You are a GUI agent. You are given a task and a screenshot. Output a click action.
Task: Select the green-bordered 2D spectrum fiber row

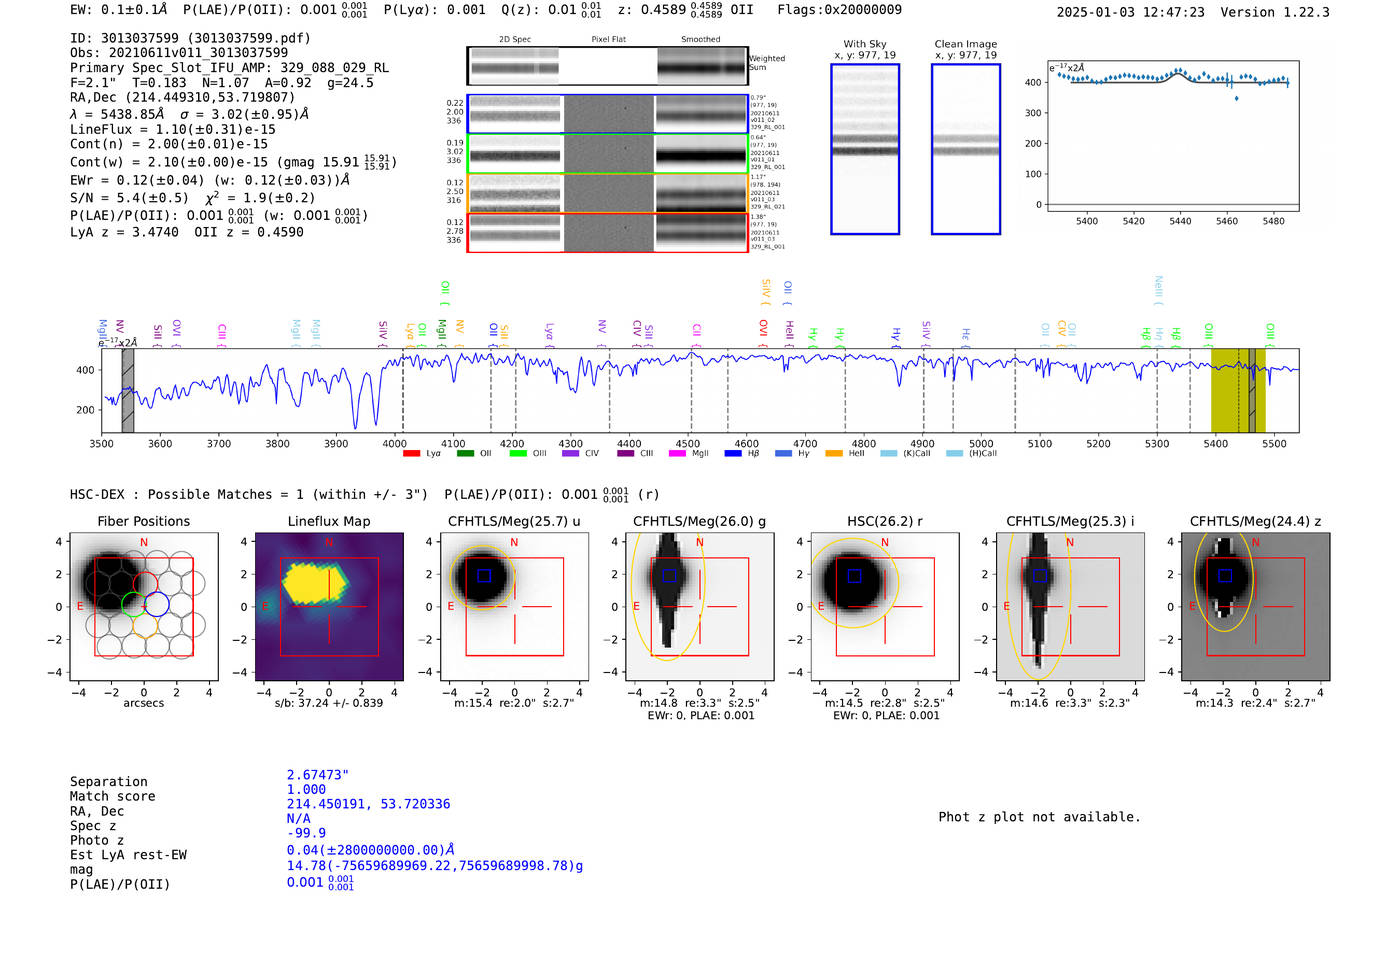coord(608,154)
